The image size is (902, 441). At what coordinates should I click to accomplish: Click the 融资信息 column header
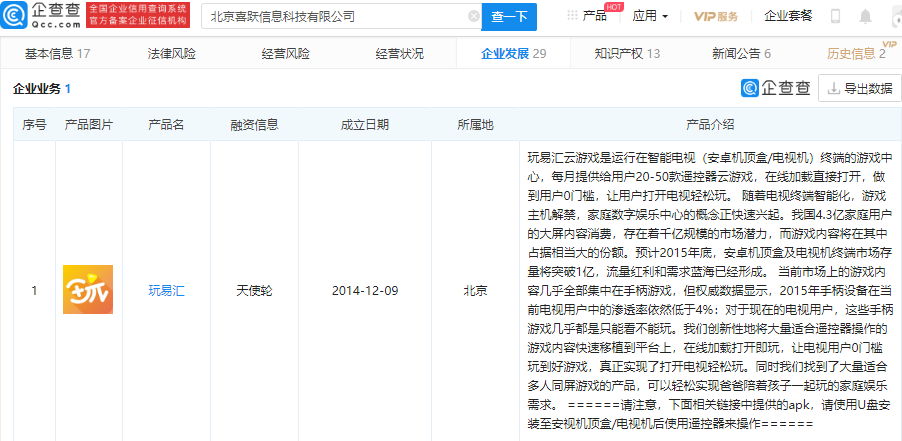pyautogui.click(x=254, y=124)
